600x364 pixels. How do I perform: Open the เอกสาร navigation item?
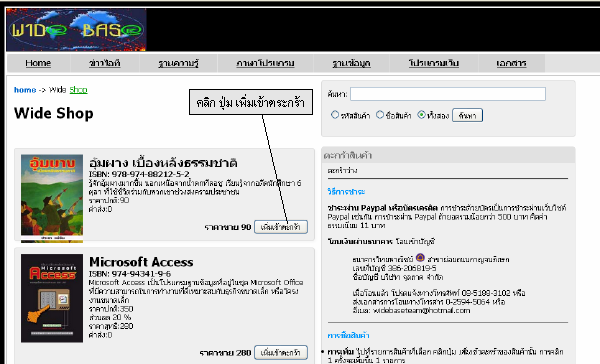511,63
